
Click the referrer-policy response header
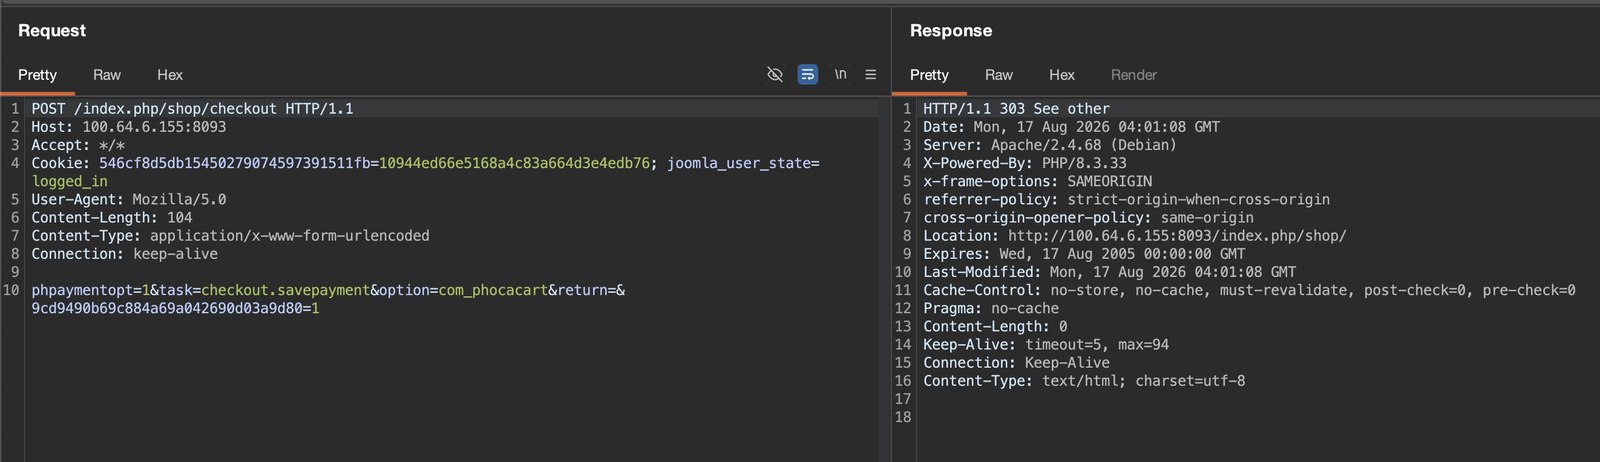tap(1126, 199)
